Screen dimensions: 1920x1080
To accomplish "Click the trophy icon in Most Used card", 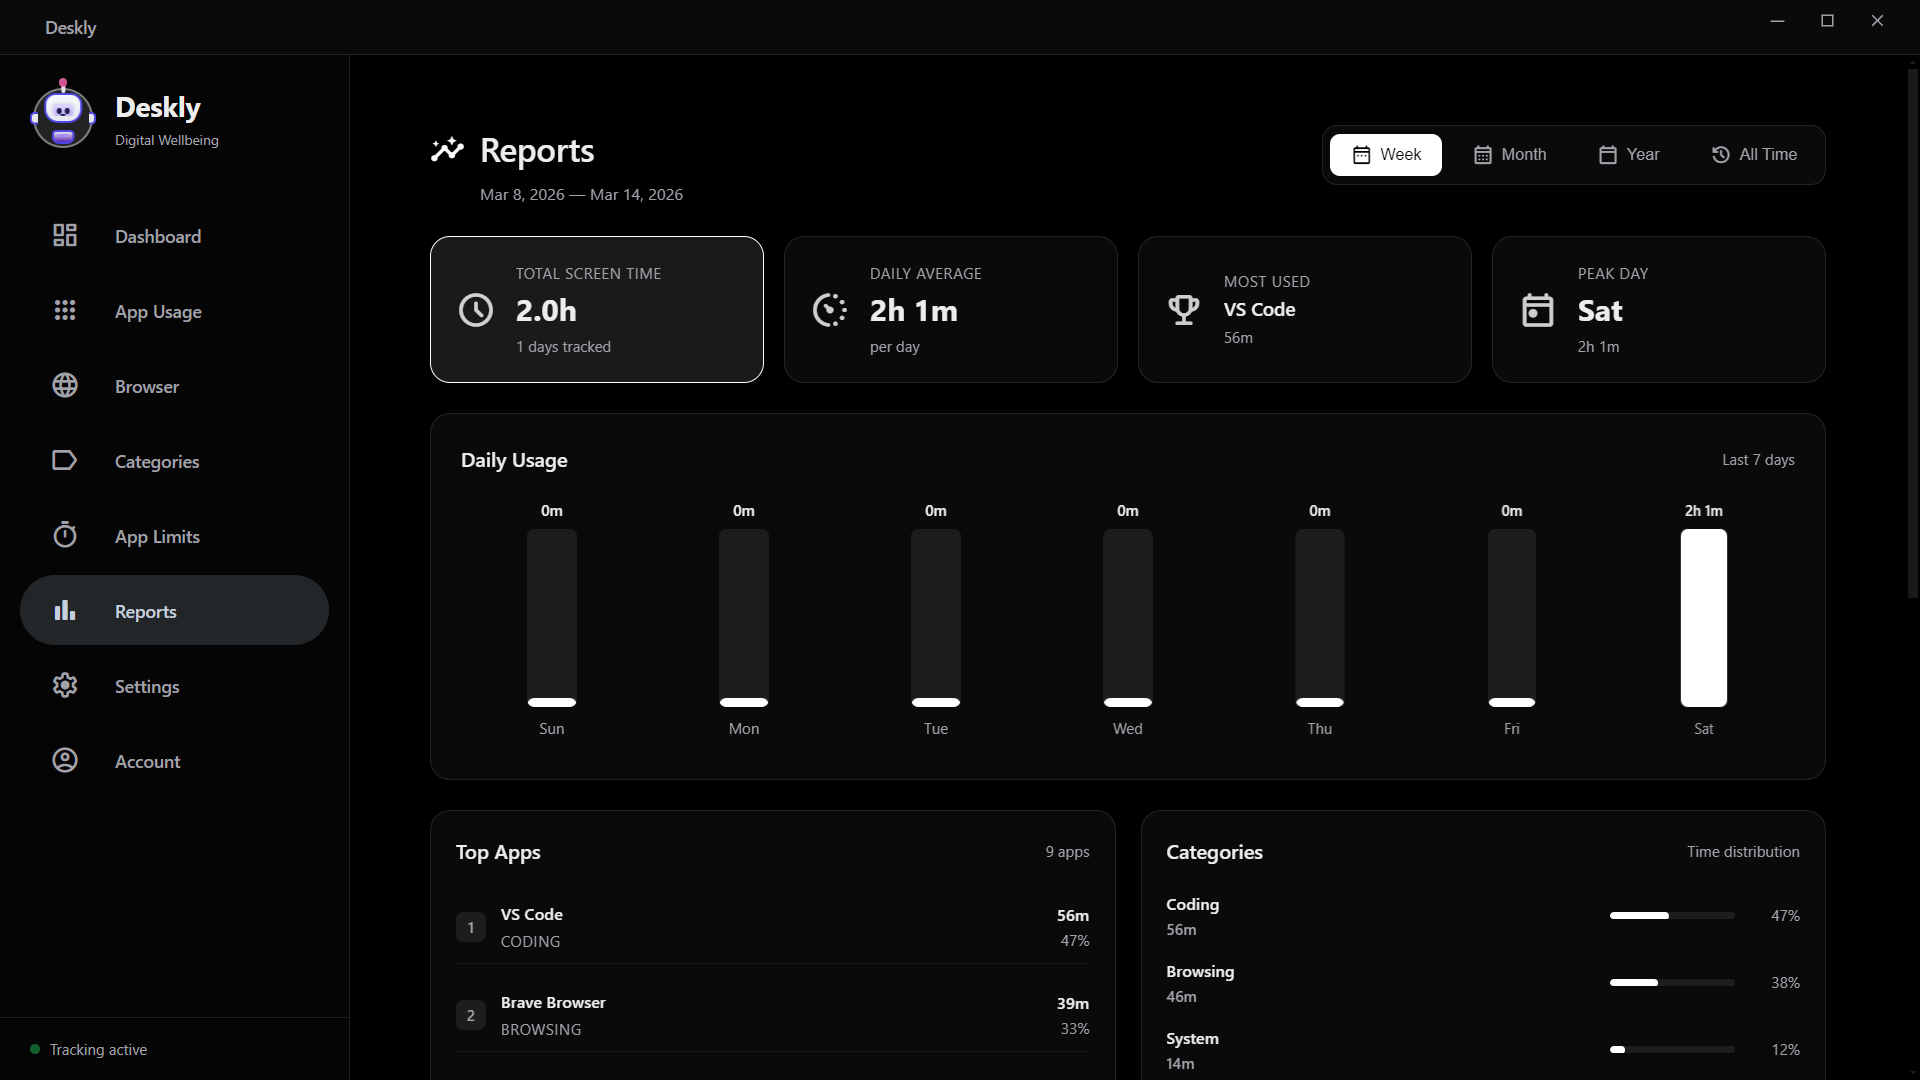I will point(1184,309).
